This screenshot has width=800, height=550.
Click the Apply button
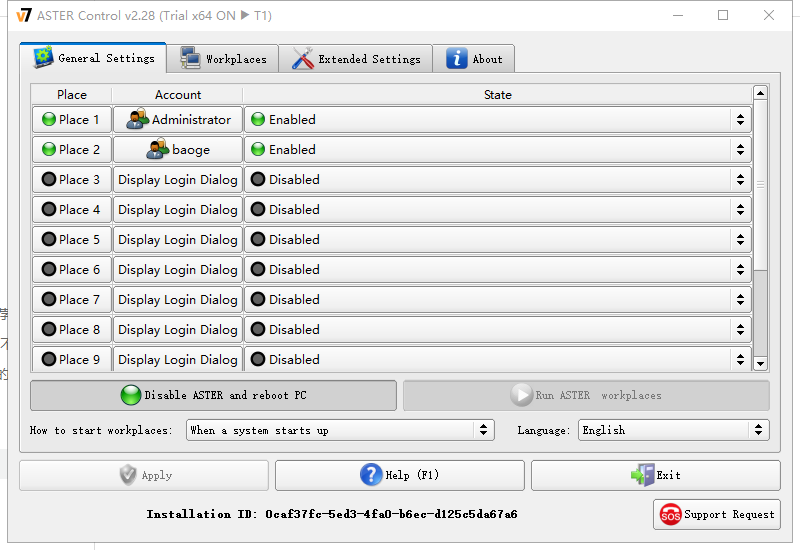coord(144,475)
